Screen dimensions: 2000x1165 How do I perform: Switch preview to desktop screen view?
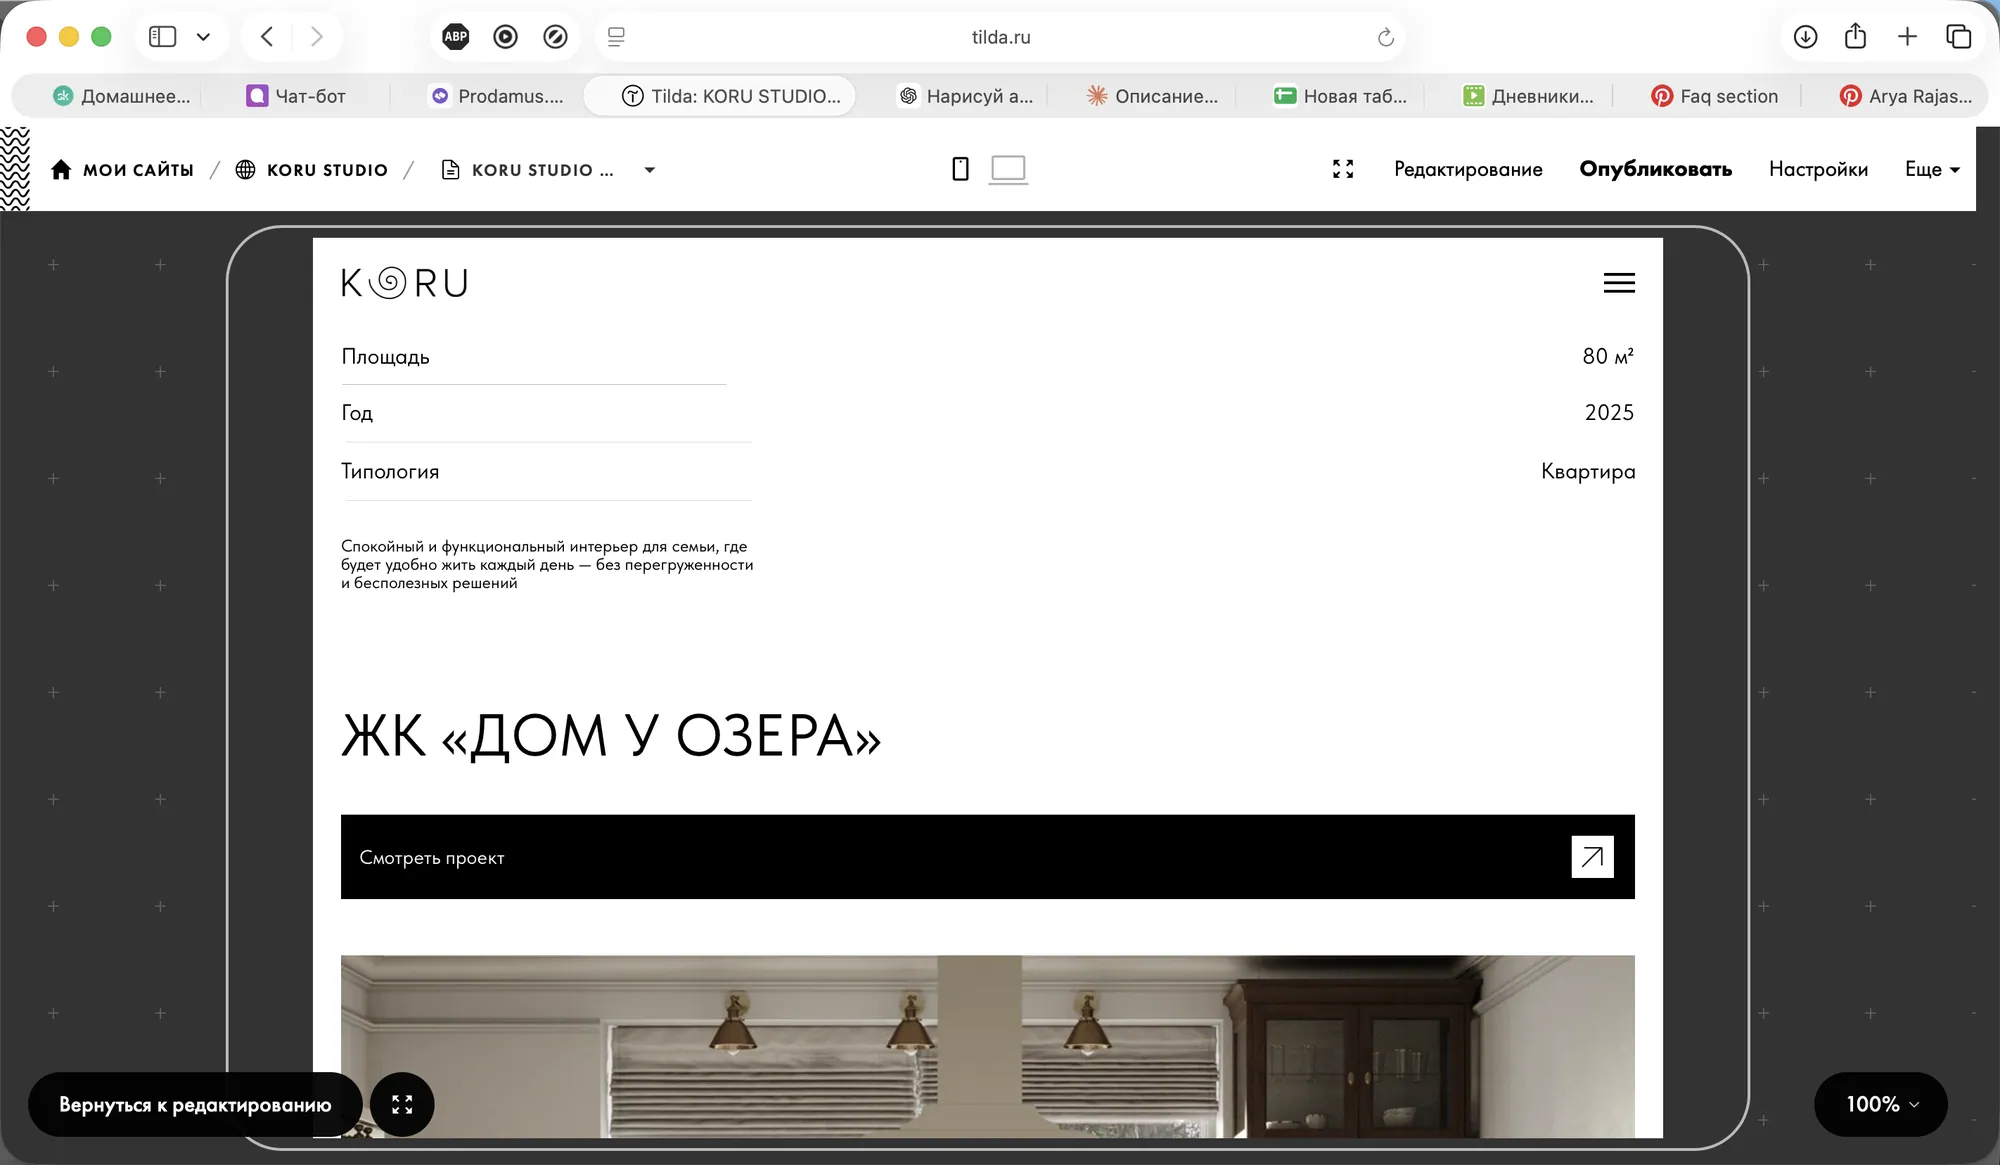tap(1008, 169)
